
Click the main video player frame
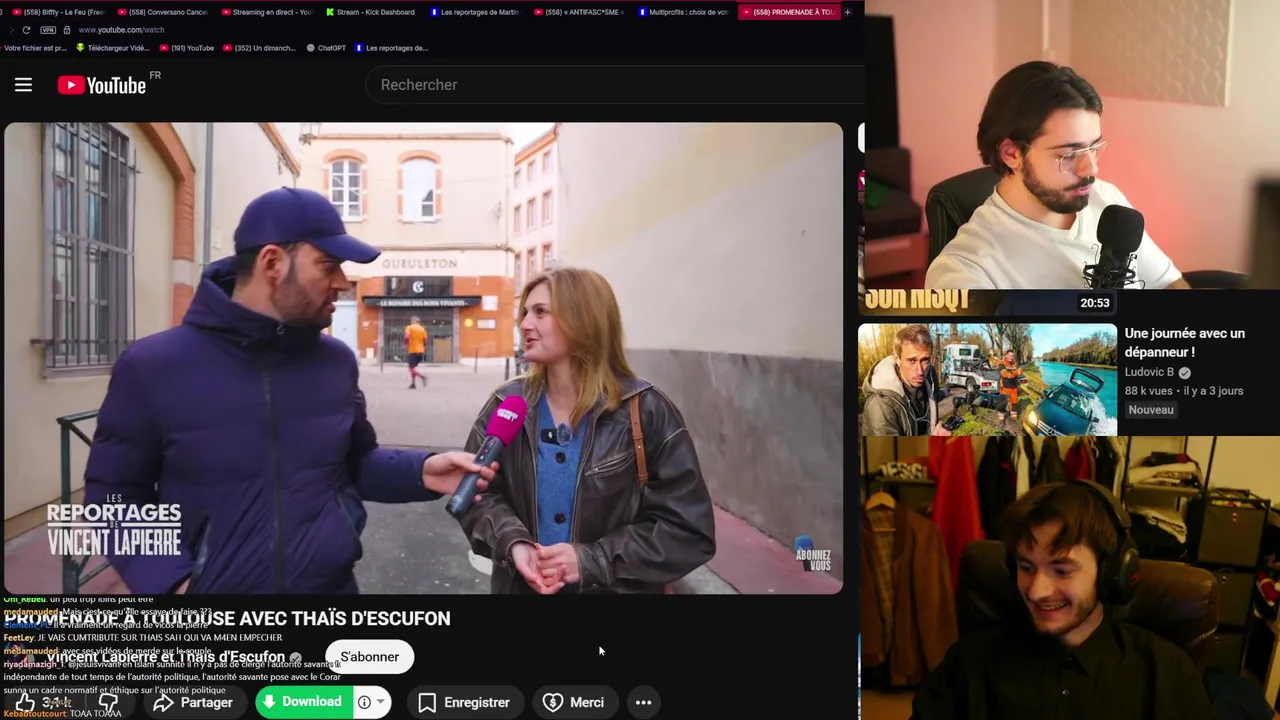[423, 358]
